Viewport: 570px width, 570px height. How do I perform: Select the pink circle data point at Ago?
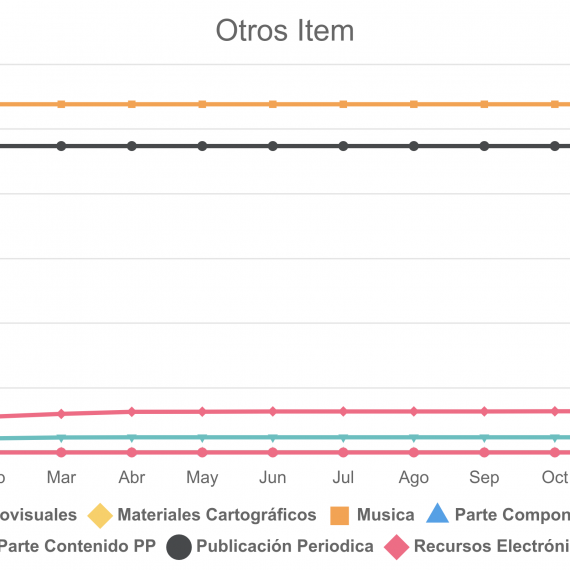coord(414,453)
